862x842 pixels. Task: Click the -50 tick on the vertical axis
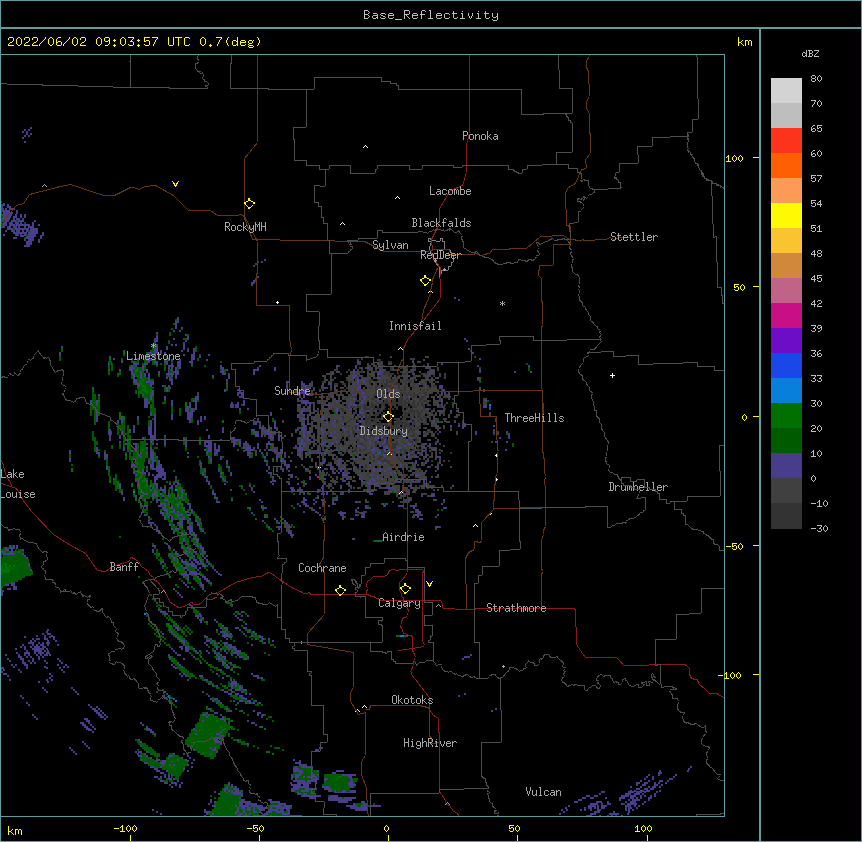tap(734, 546)
